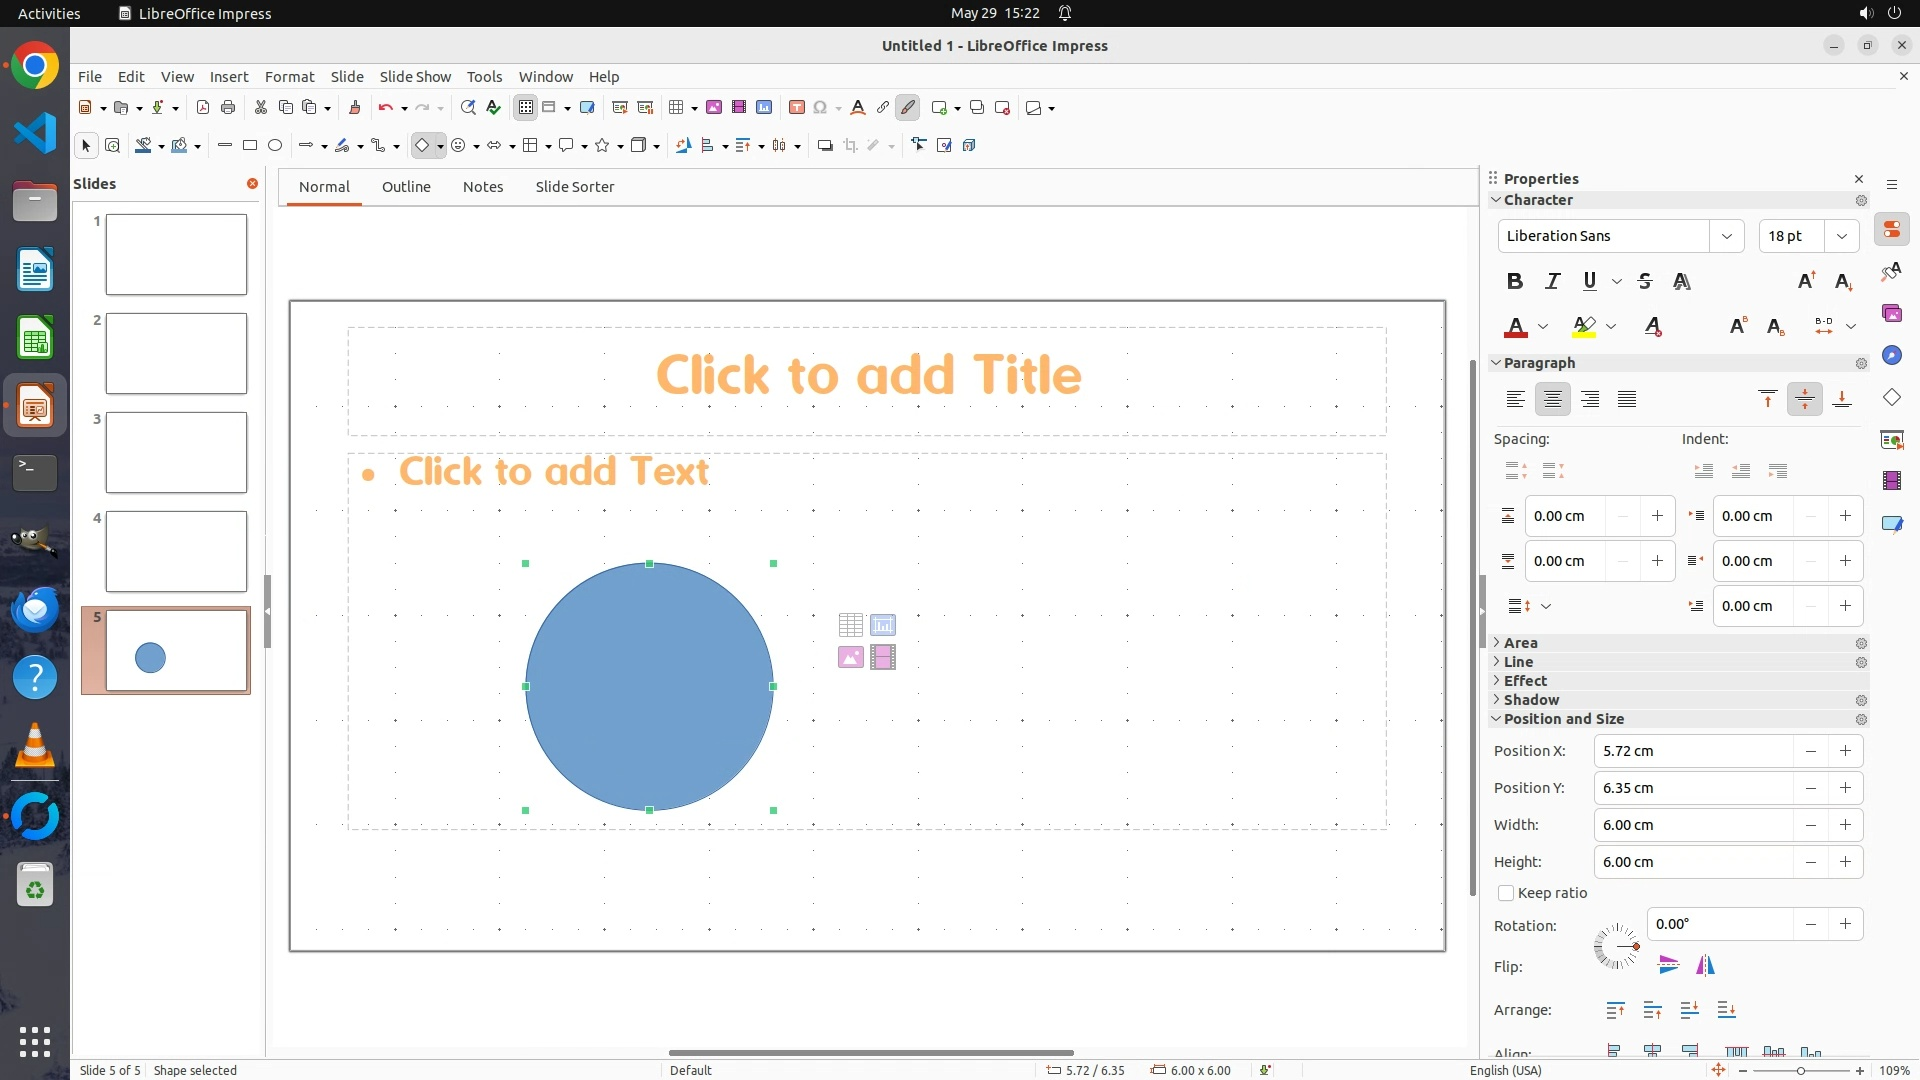Switch to the Slide Sorter tab
This screenshot has height=1080, width=1920.
click(574, 187)
